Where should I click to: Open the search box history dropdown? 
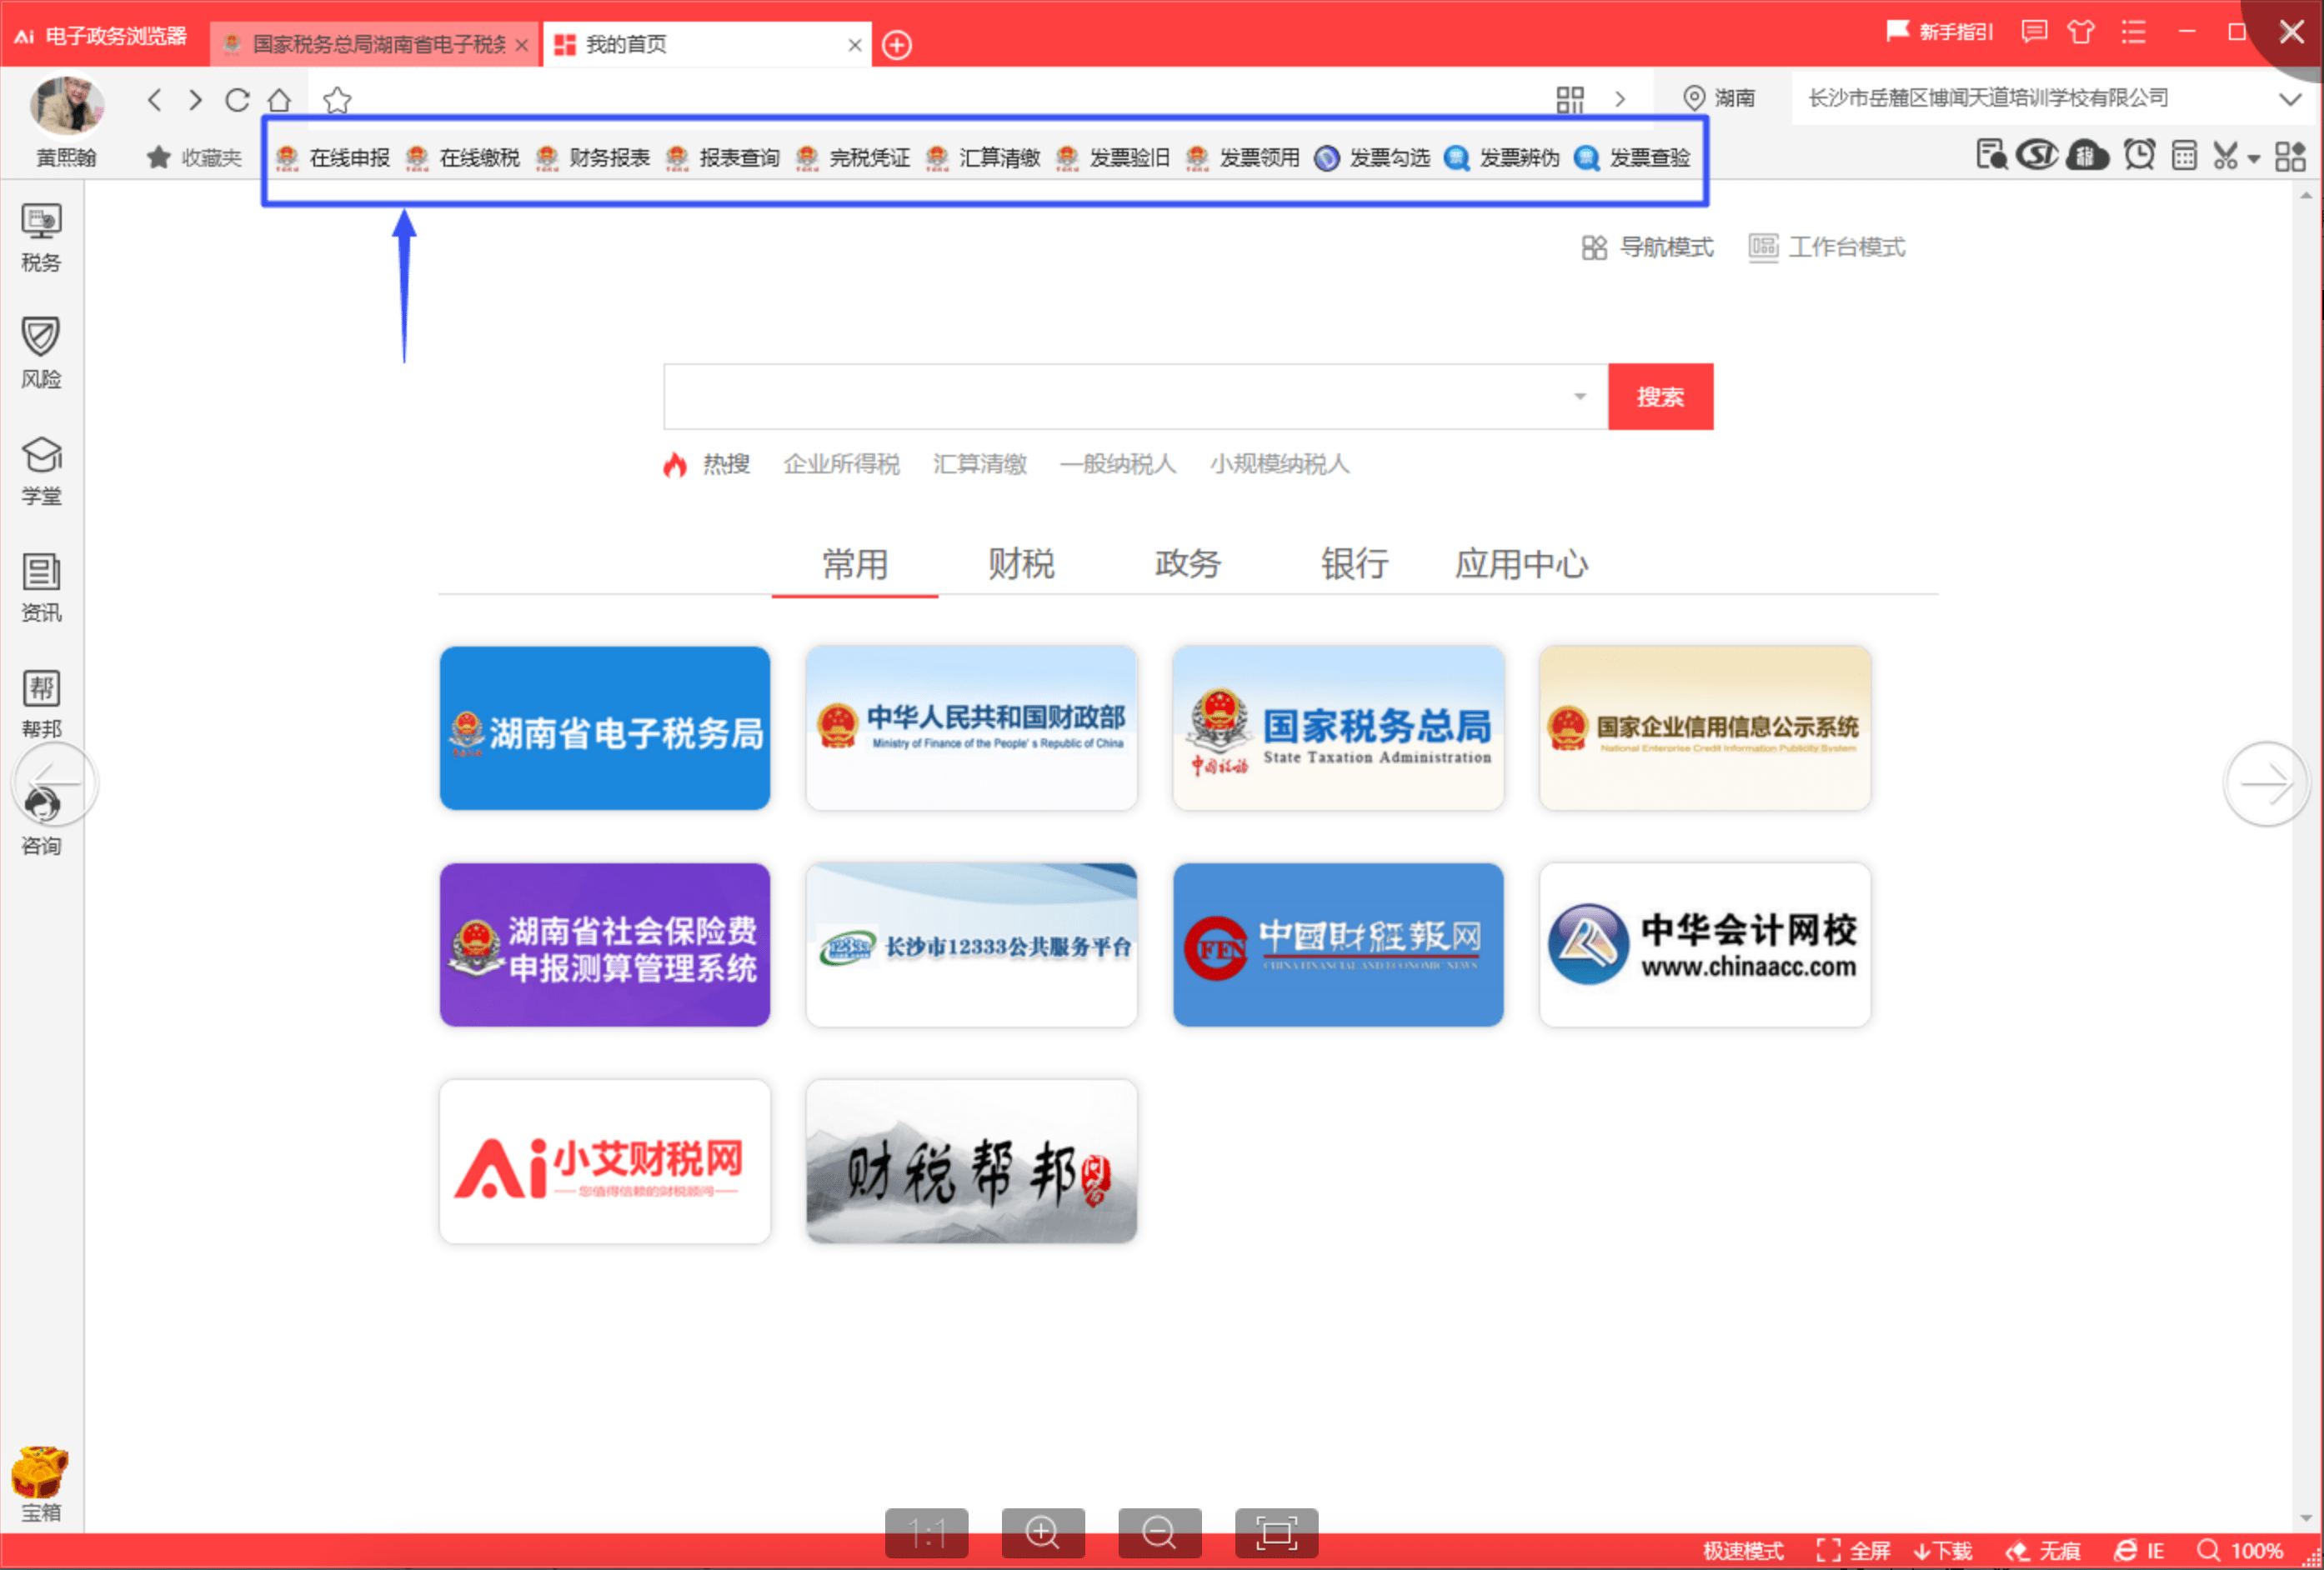pos(1580,396)
